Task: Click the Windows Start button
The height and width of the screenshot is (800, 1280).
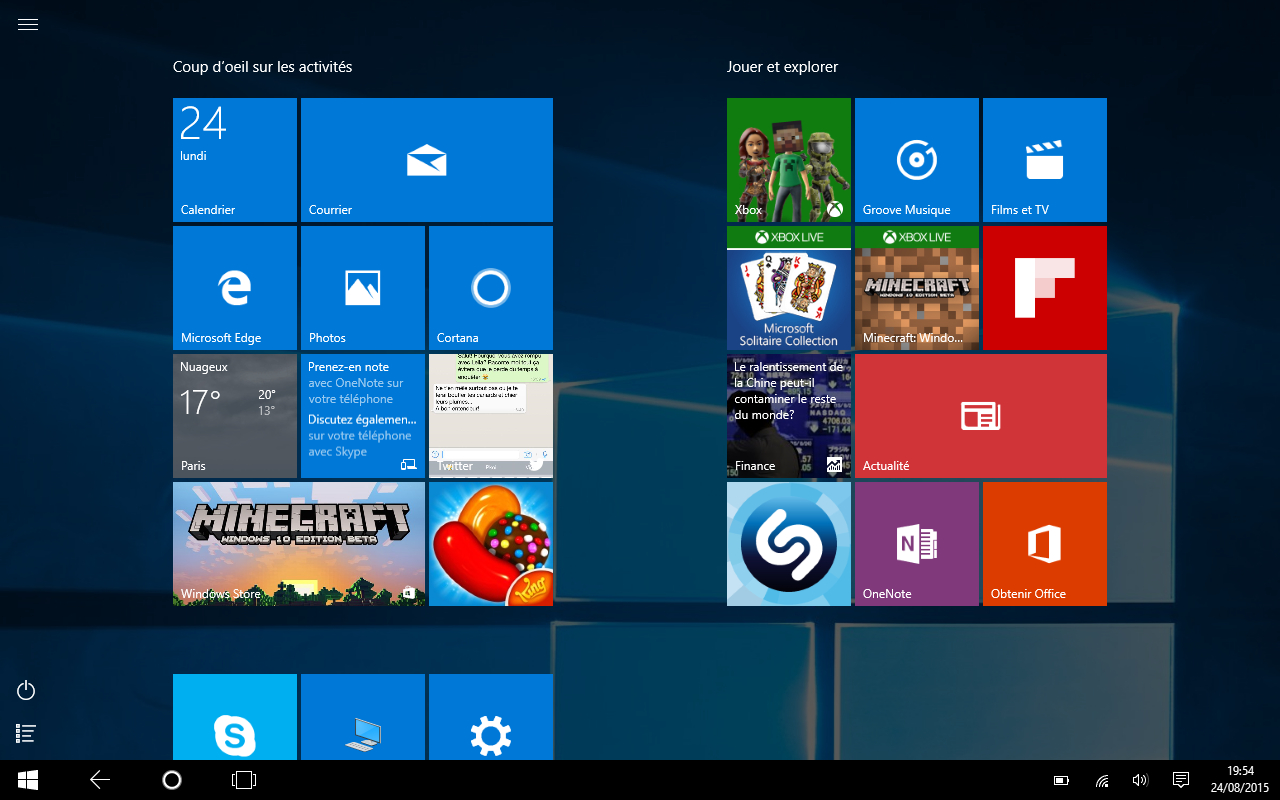Action: [x=28, y=780]
